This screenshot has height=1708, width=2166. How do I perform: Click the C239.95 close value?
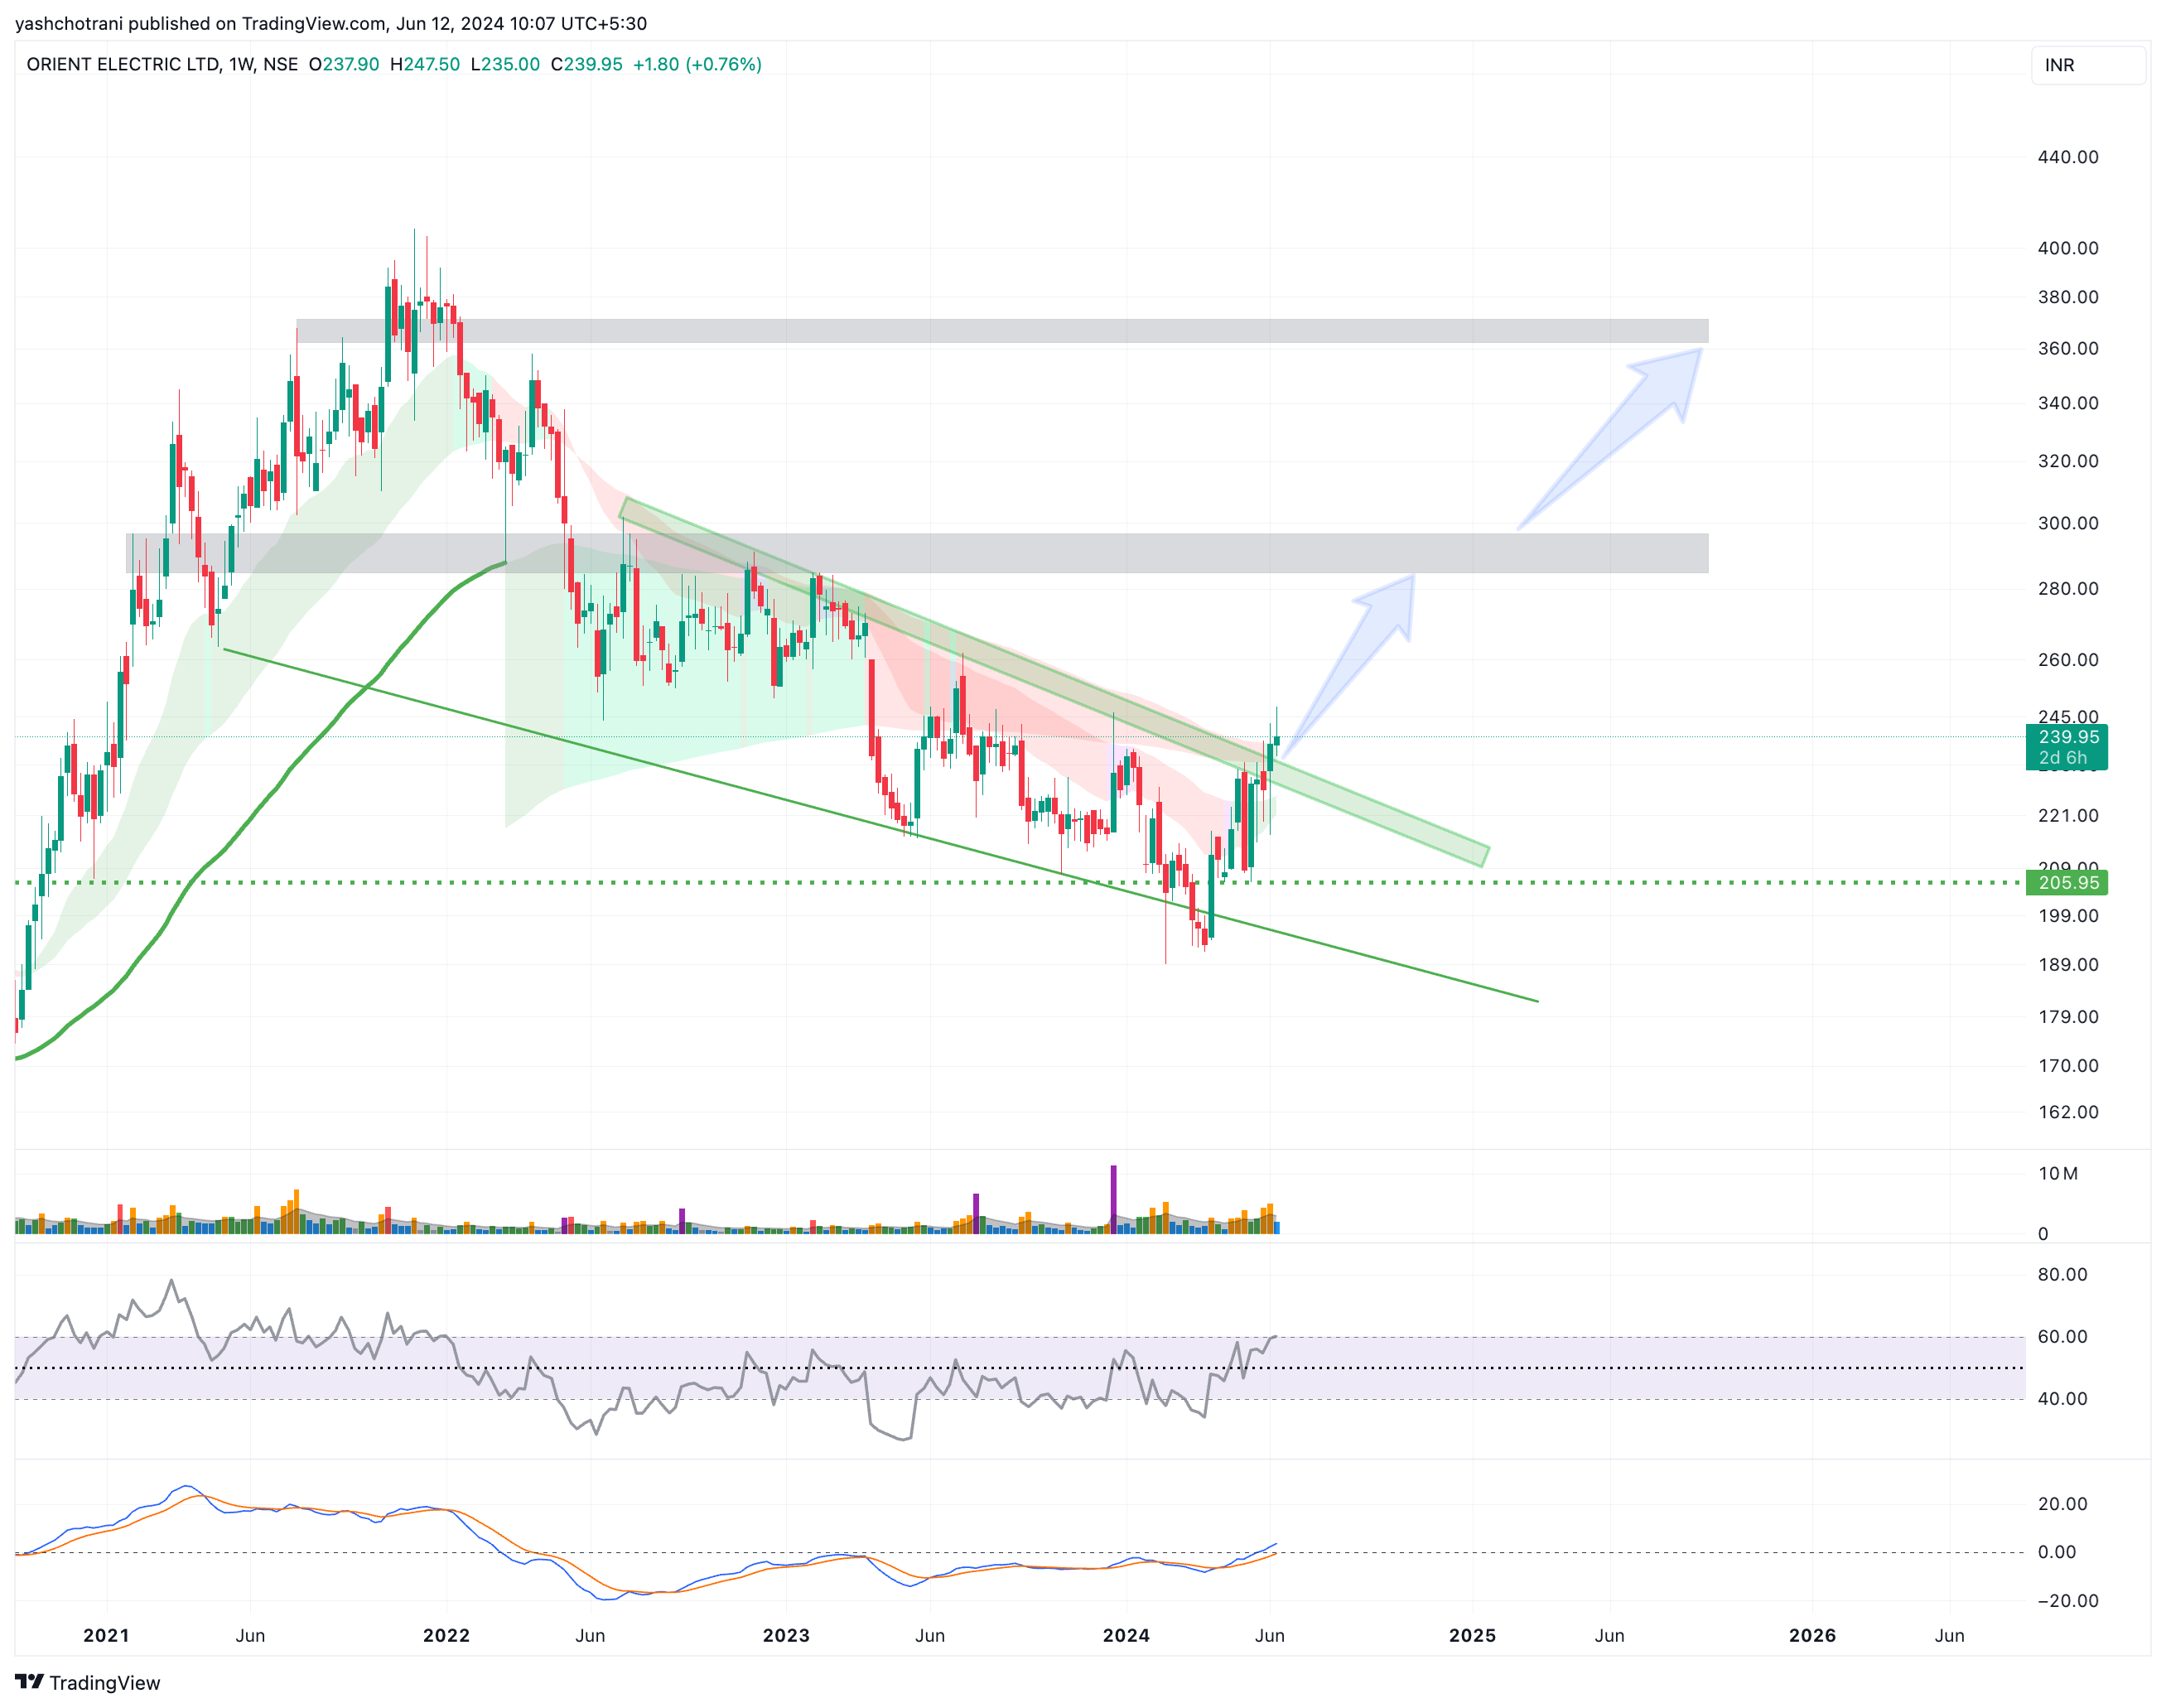tap(587, 64)
